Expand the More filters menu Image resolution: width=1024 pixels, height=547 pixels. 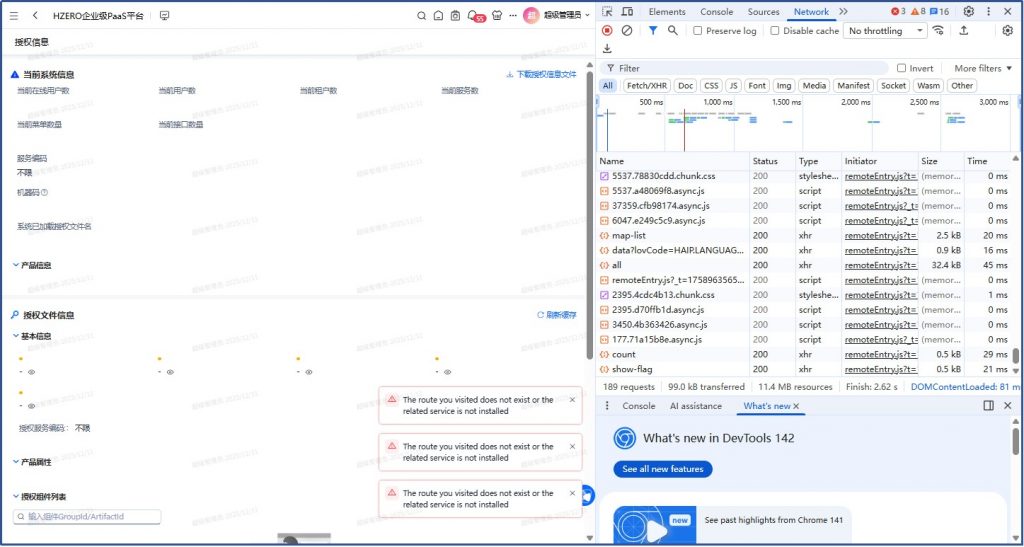click(983, 68)
